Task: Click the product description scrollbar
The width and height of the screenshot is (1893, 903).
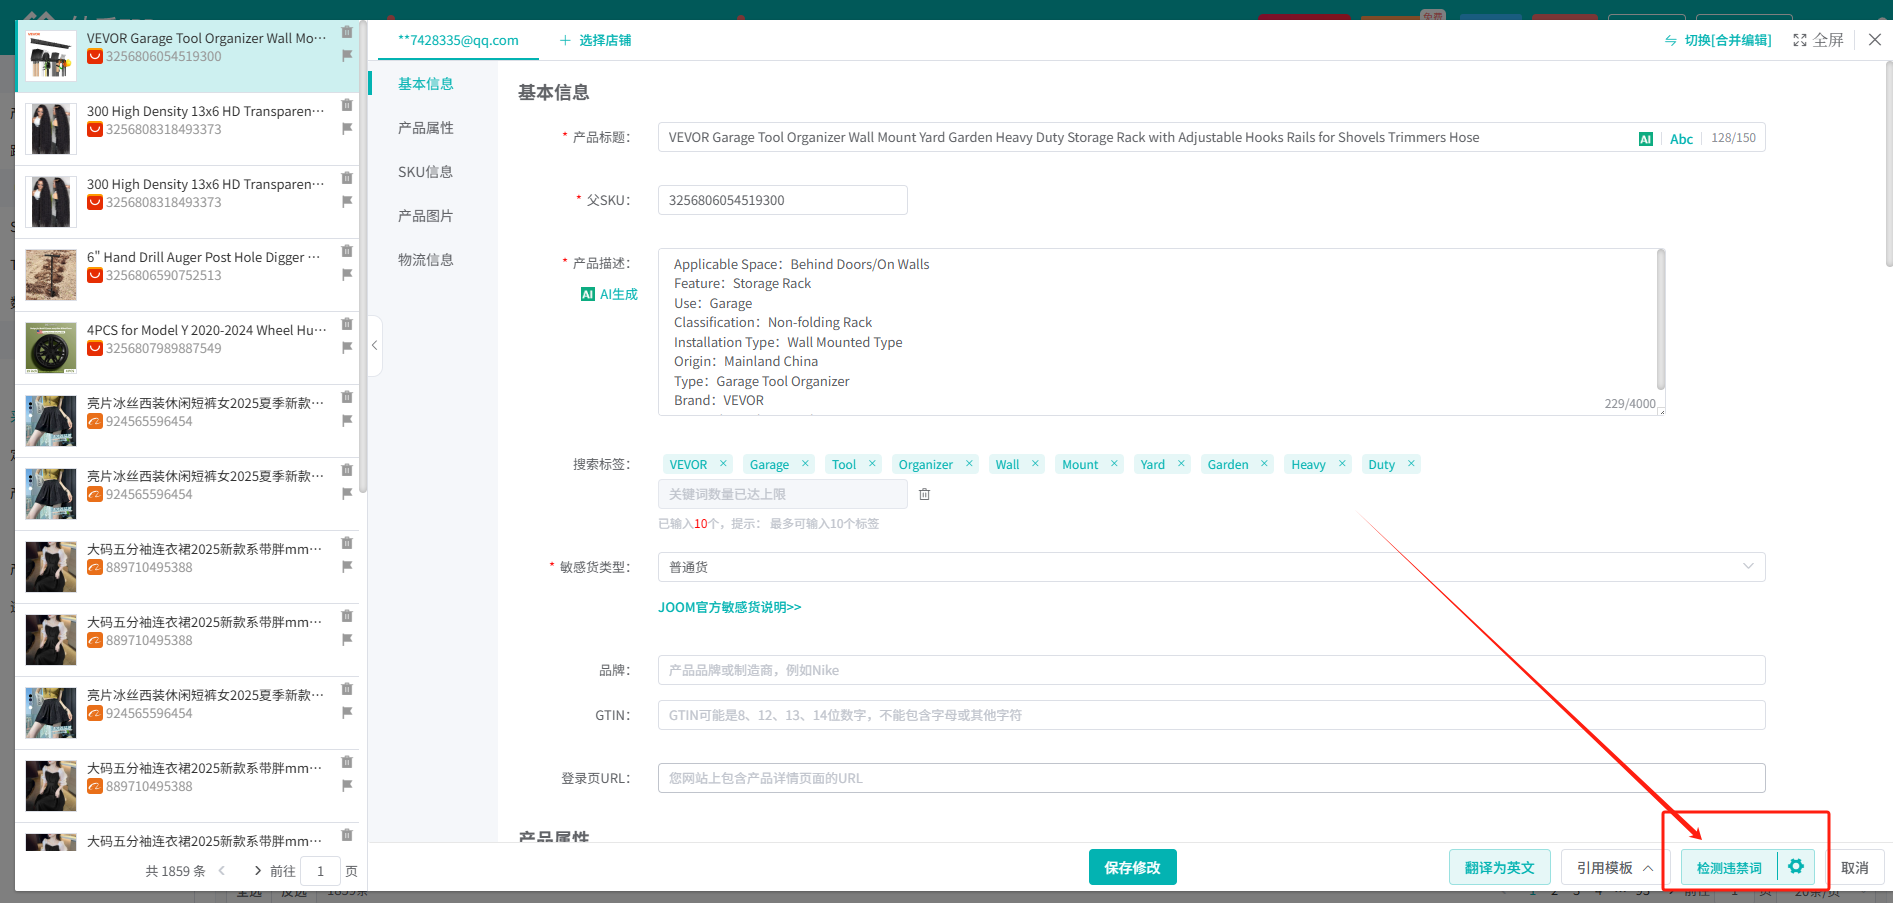Action: (x=1660, y=320)
